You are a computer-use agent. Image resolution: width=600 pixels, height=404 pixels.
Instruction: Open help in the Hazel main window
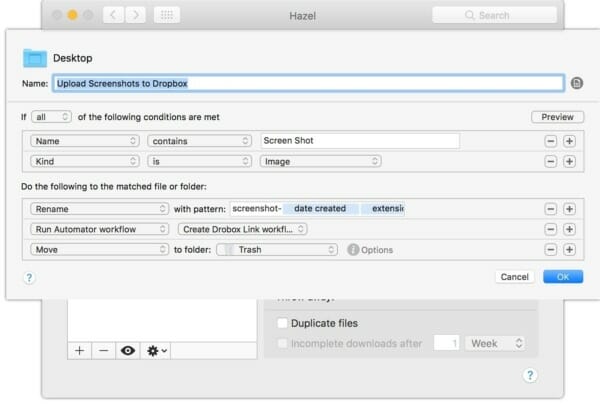[x=530, y=375]
